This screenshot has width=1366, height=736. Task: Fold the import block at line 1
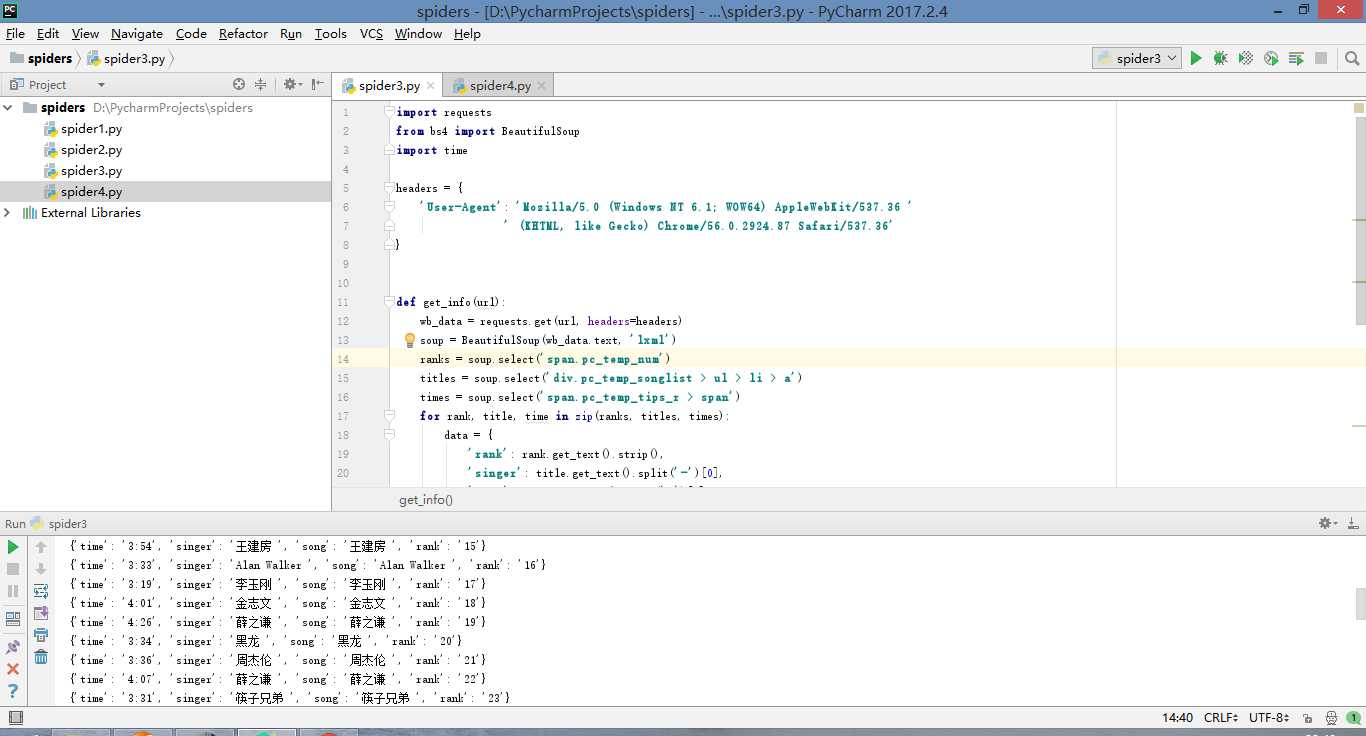(x=389, y=112)
